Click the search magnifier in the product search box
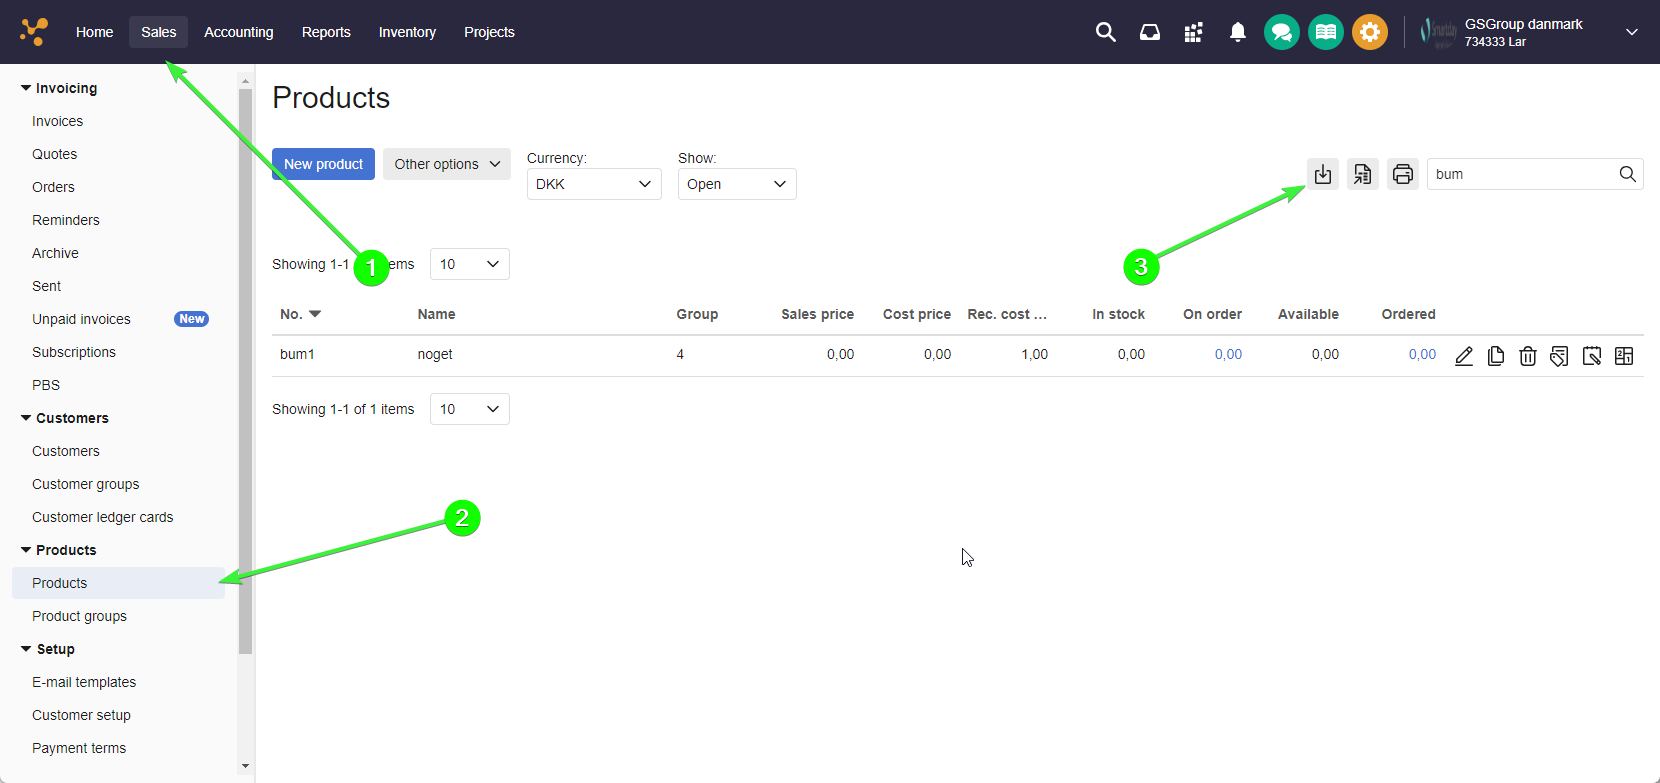 coord(1628,174)
